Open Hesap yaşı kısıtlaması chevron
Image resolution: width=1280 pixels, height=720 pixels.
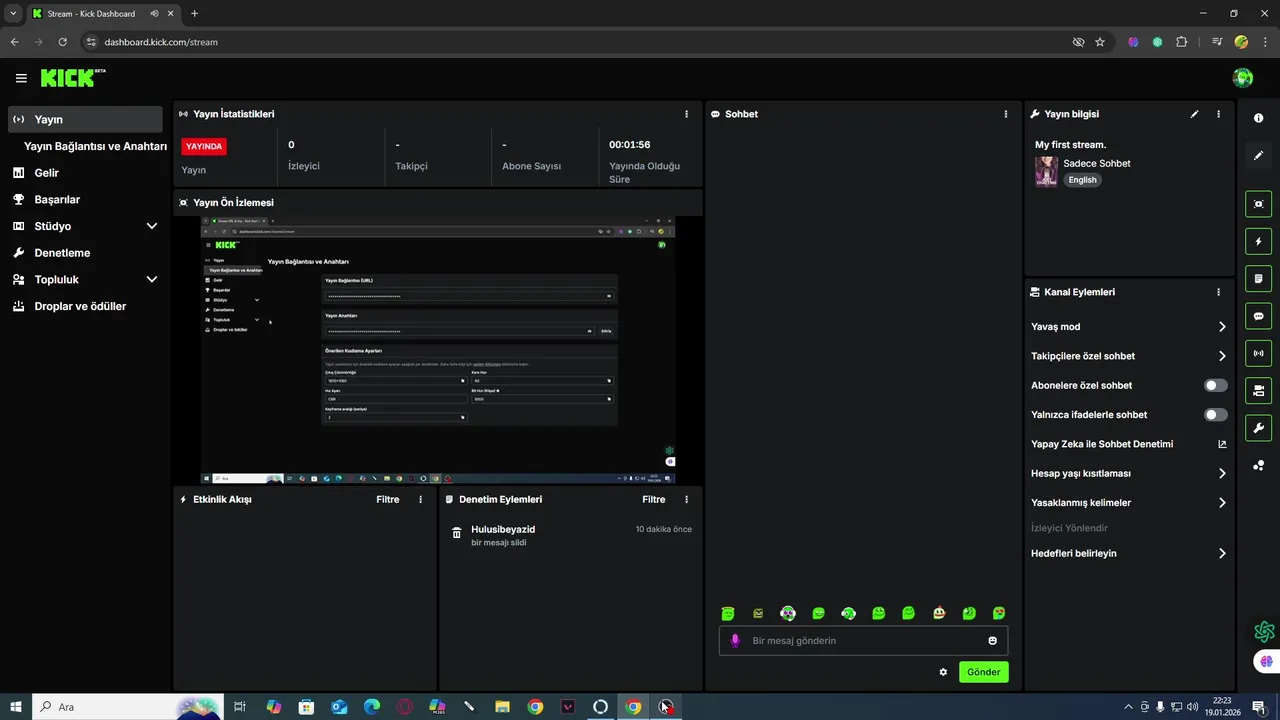click(x=1222, y=473)
